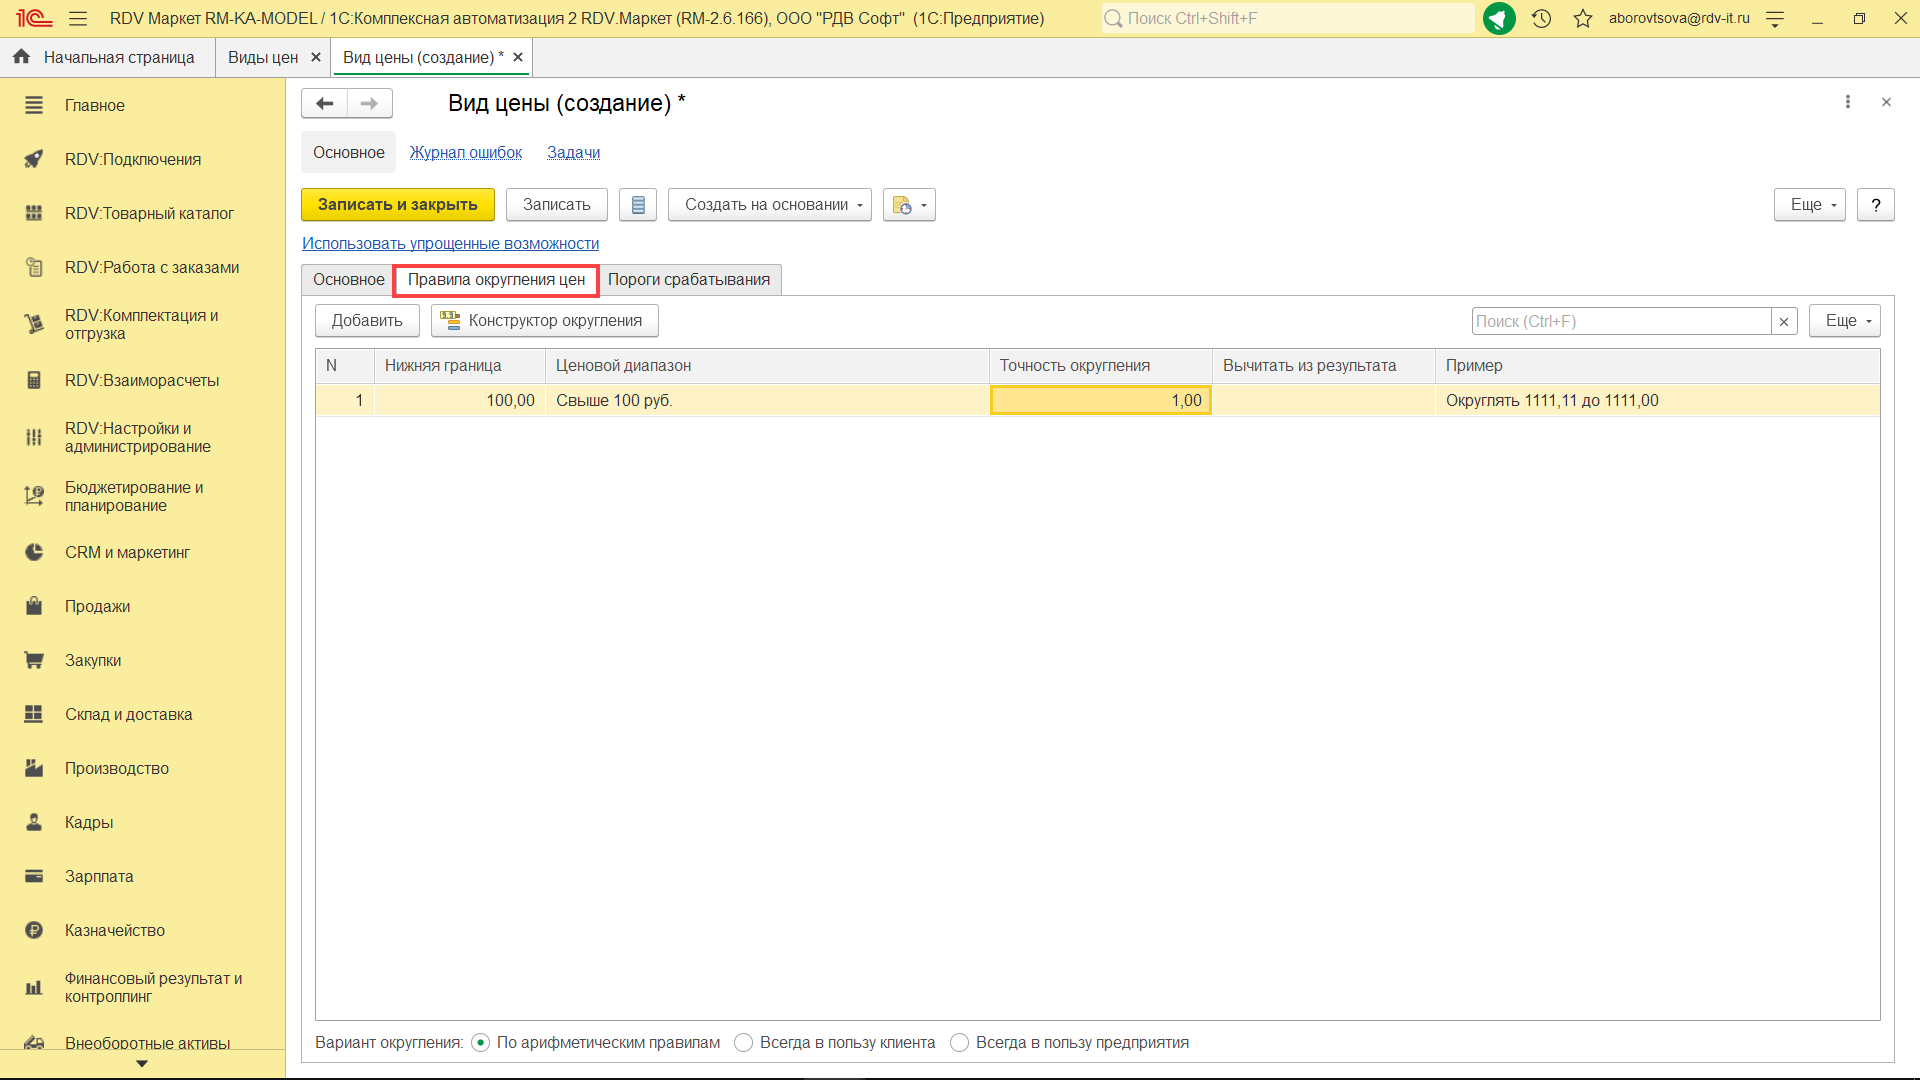Open the history clock icon
Screen dimensions: 1920x1080
pyautogui.click(x=1541, y=19)
